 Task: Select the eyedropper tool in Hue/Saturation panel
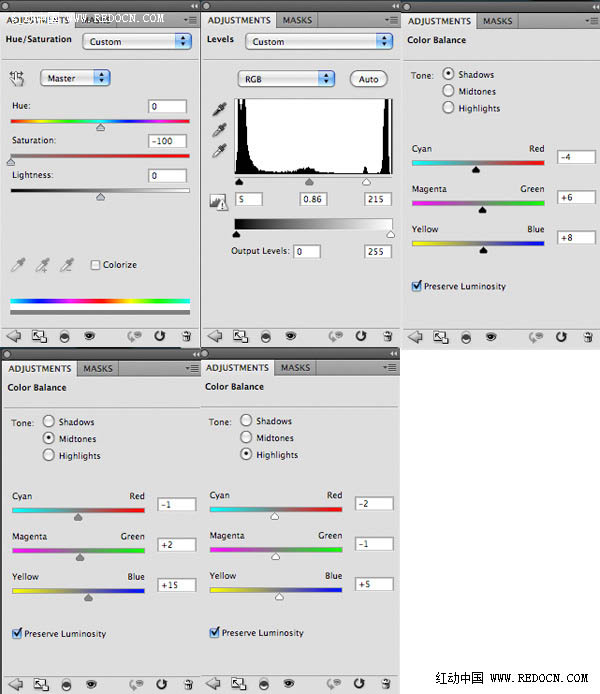tap(18, 265)
